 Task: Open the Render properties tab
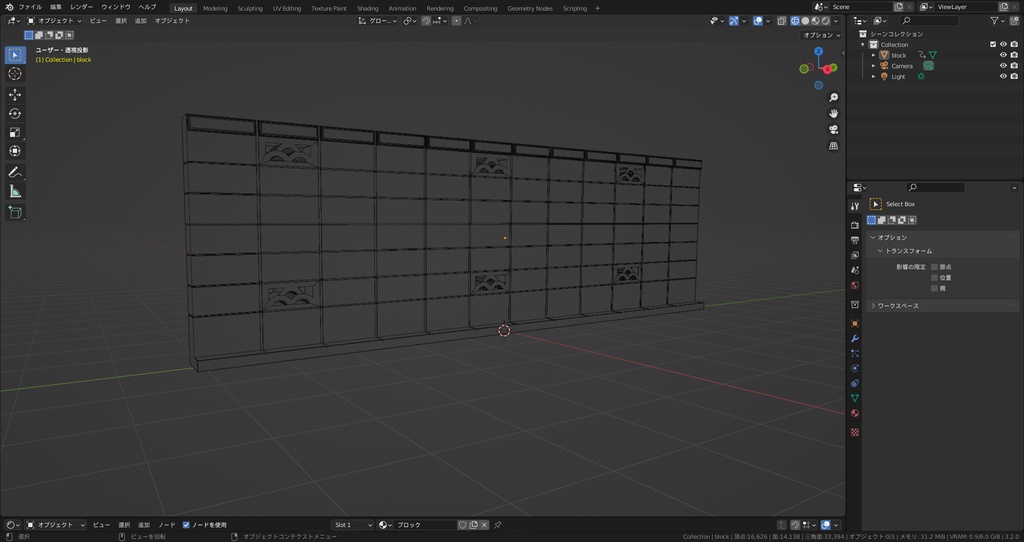click(x=855, y=225)
